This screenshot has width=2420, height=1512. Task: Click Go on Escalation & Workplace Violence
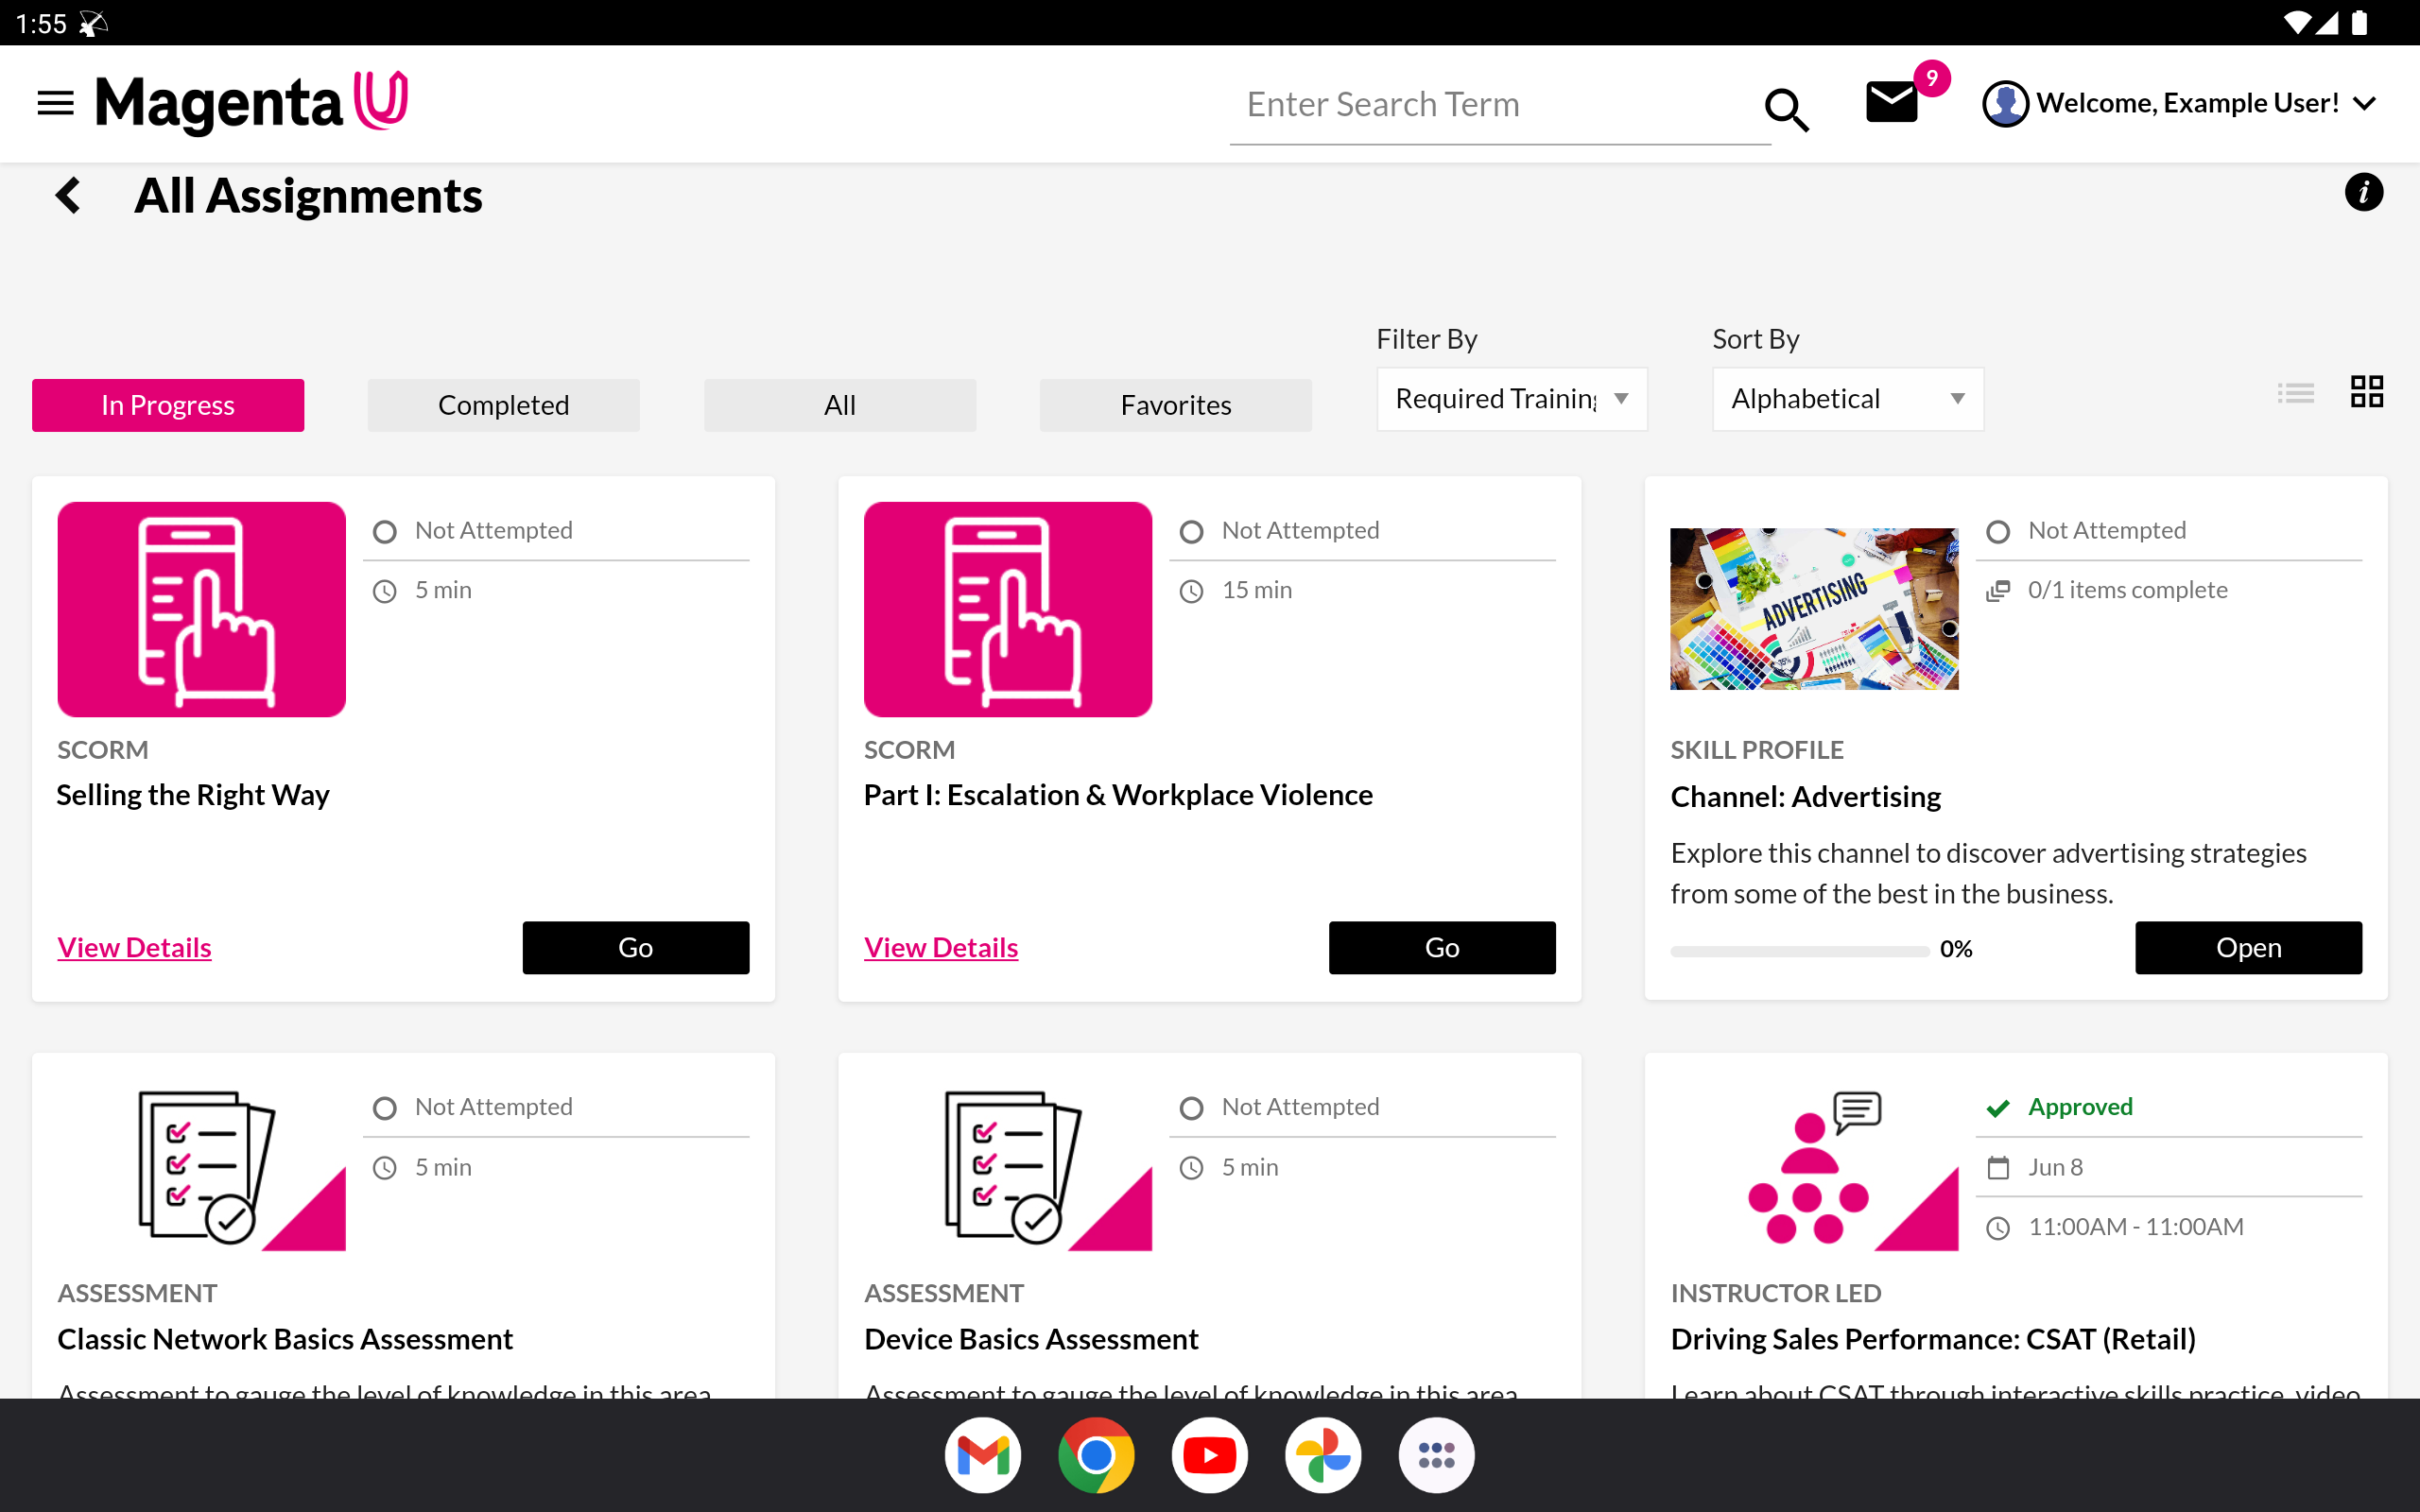tap(1442, 947)
